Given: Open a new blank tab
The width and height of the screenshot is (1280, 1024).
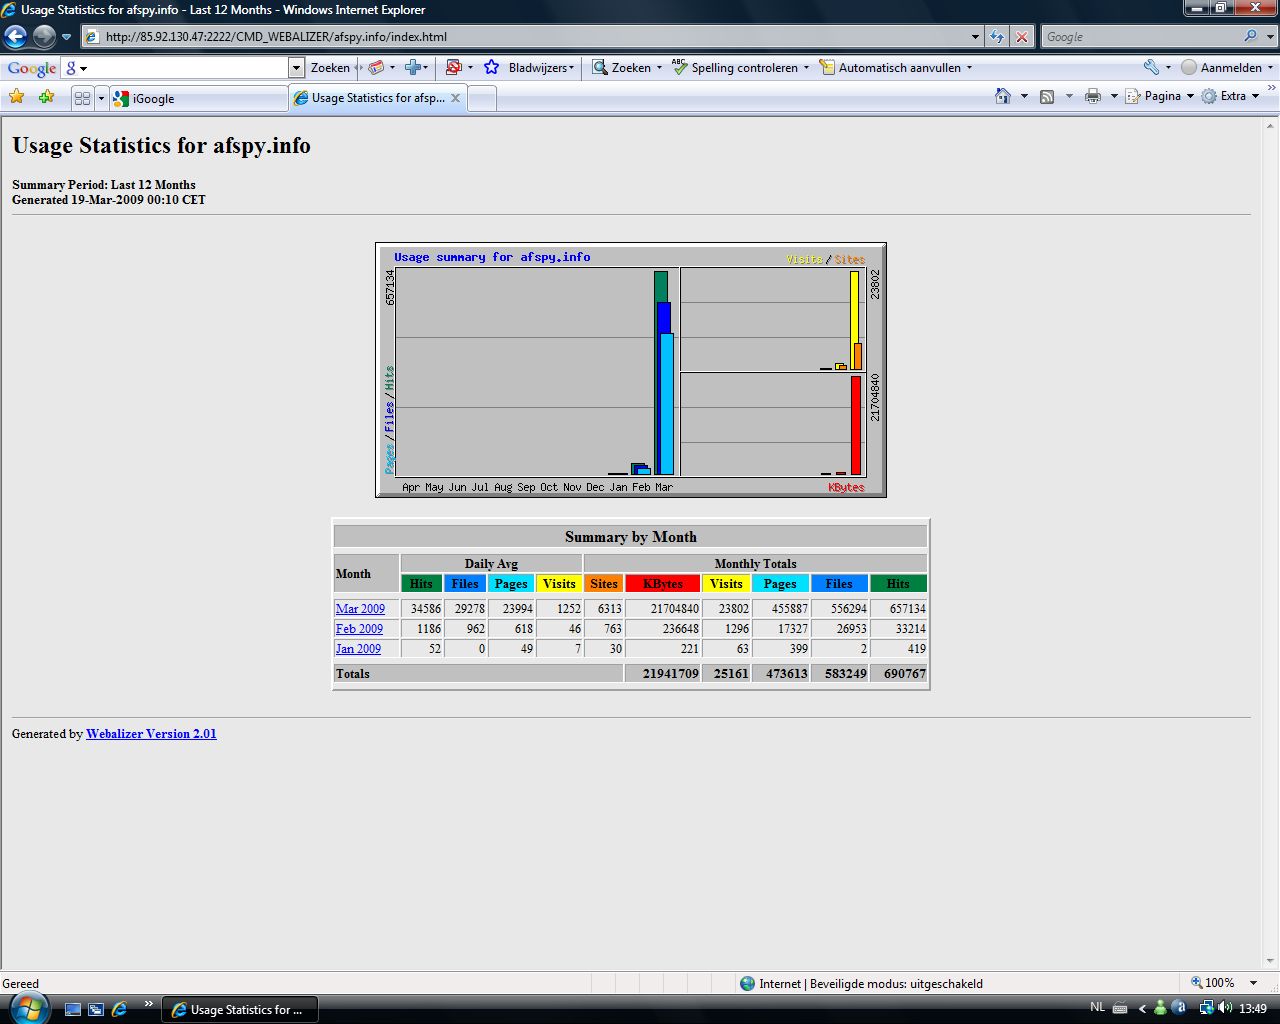Looking at the screenshot, I should pyautogui.click(x=482, y=98).
